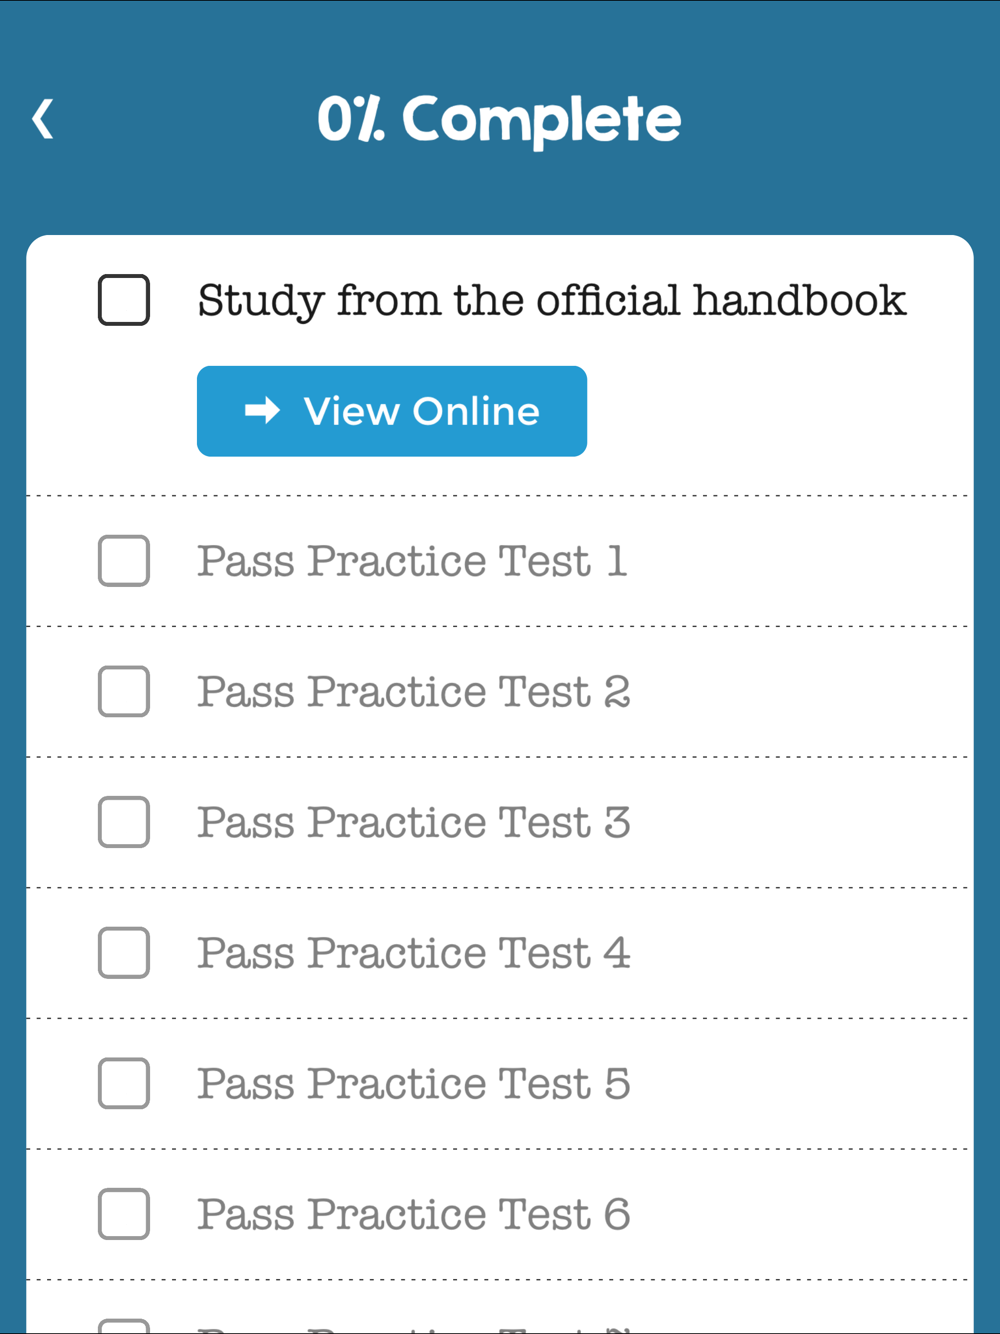Enable the Pass Practice Test 4 checkbox
Image resolution: width=1000 pixels, height=1334 pixels.
coord(124,953)
